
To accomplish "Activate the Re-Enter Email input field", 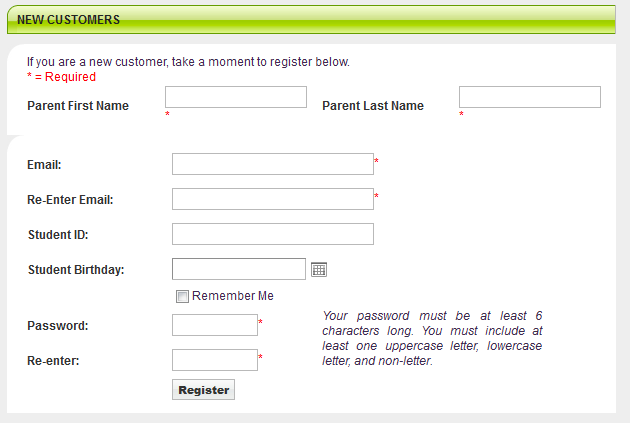I will click(x=273, y=199).
